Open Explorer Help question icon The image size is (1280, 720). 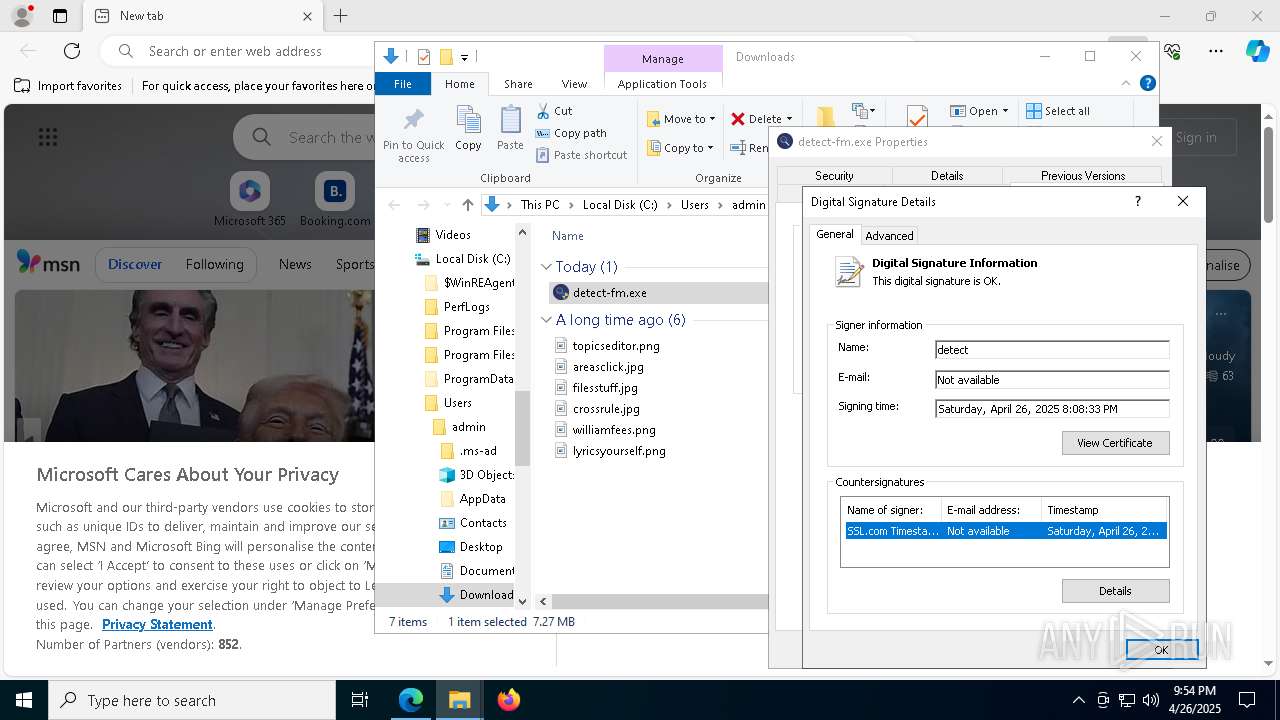click(x=1148, y=84)
